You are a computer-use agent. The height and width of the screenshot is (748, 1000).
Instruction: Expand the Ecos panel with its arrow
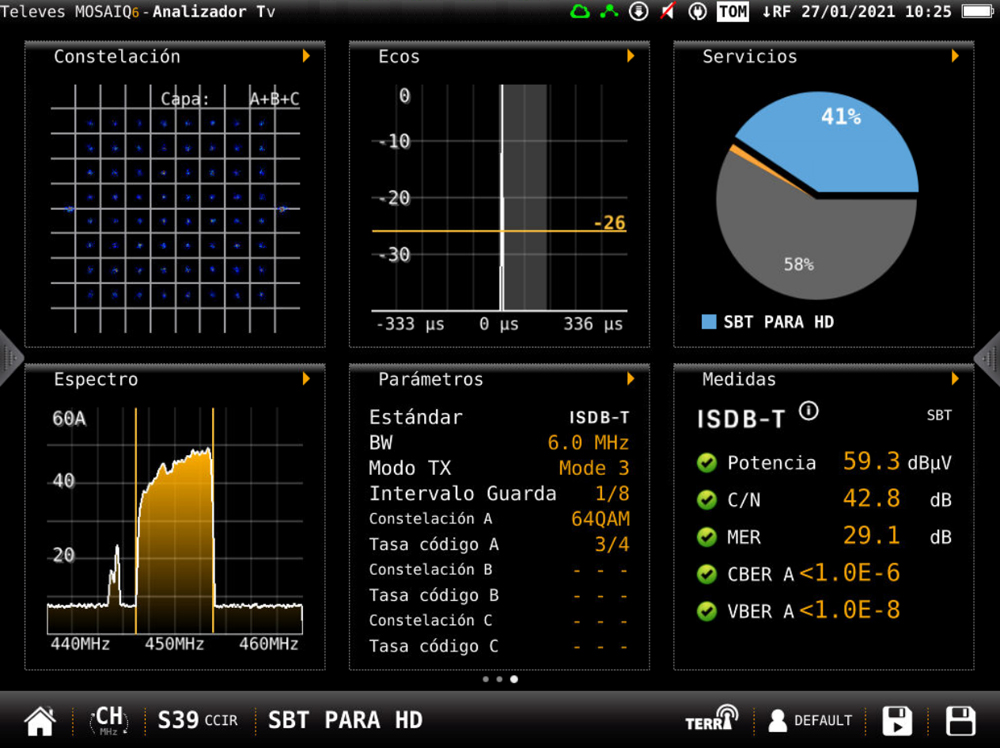pyautogui.click(x=631, y=56)
